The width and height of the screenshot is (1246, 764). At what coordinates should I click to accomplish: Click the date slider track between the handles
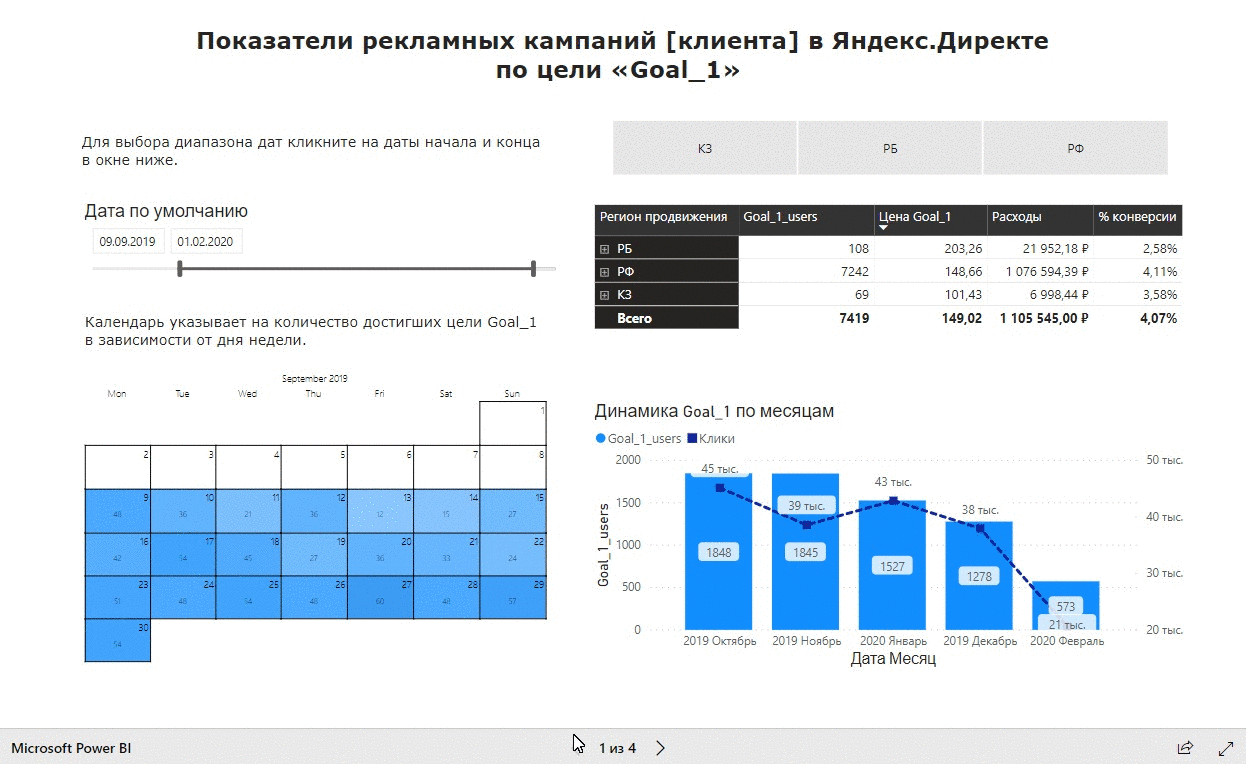tap(356, 268)
